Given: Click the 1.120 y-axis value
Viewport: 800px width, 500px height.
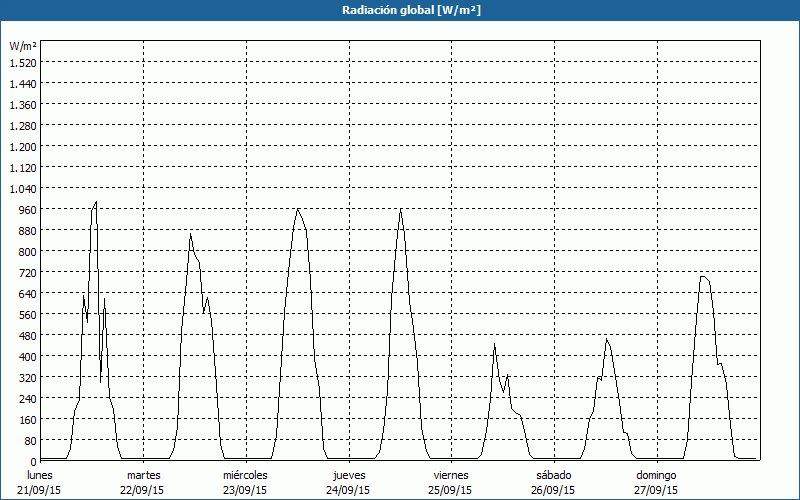Looking at the screenshot, I should (23, 167).
